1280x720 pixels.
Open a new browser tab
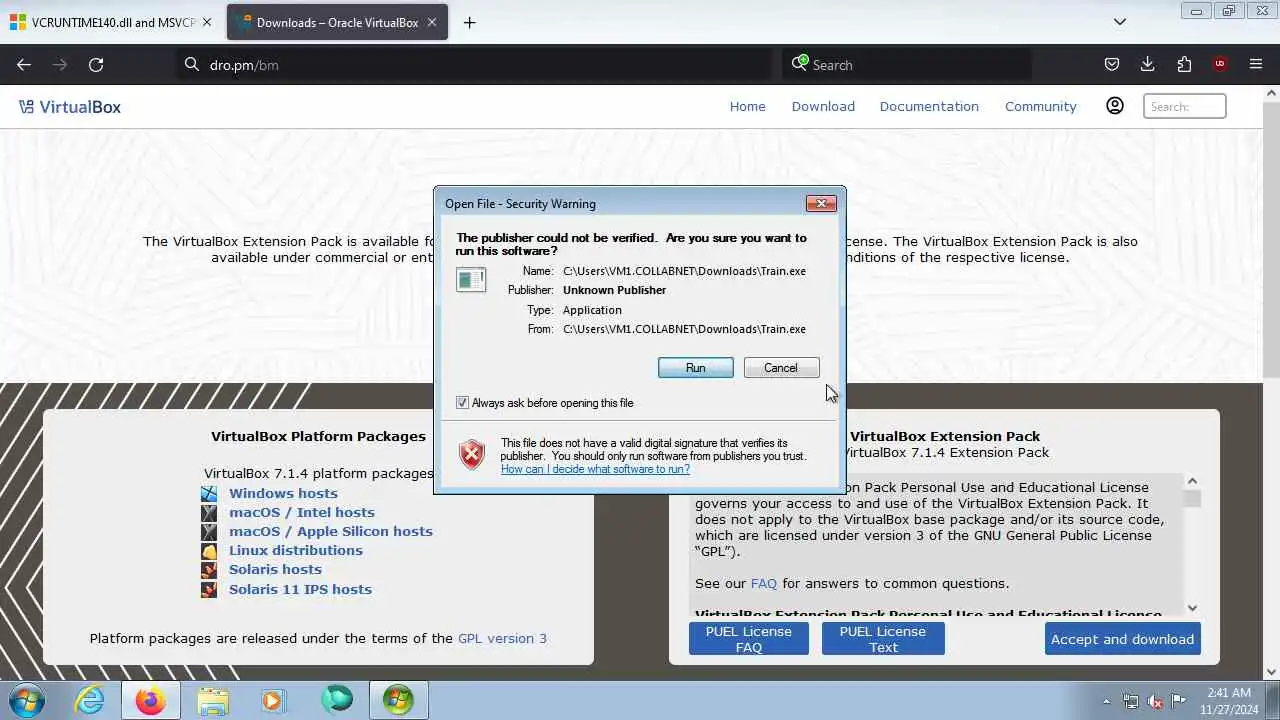click(x=469, y=22)
